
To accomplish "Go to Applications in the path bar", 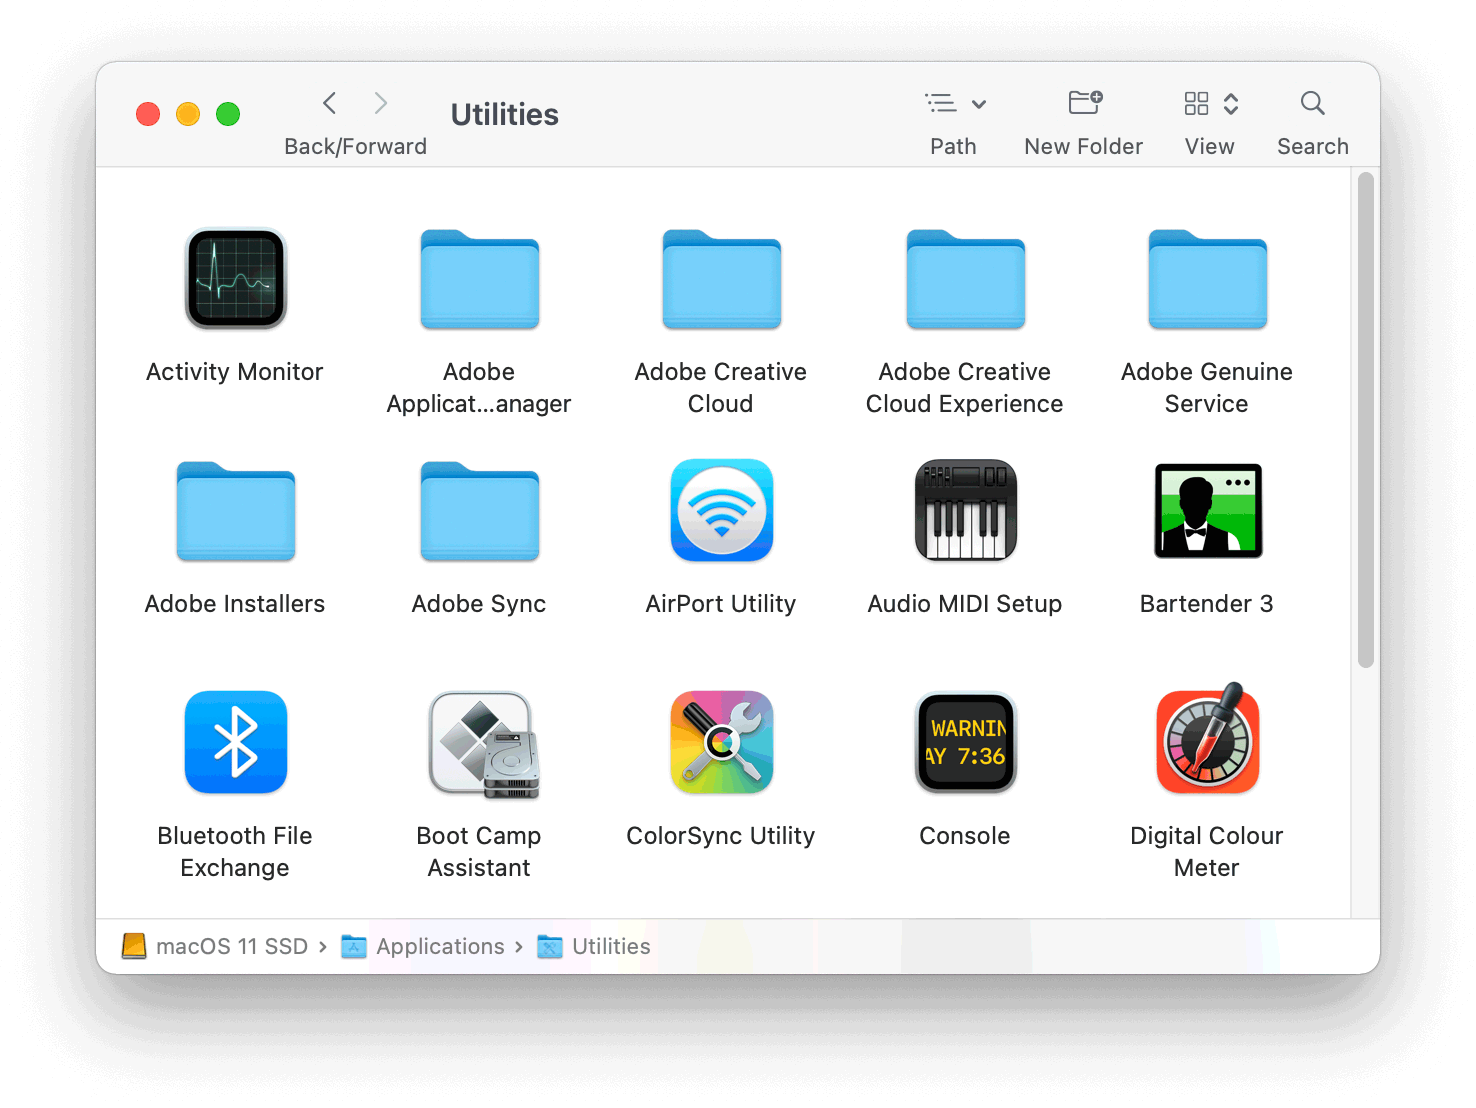I will click(440, 946).
